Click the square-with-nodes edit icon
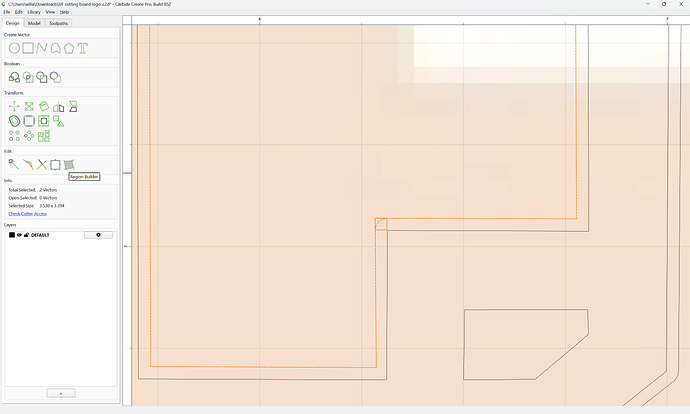Screen dimensions: 690x414 [55, 165]
